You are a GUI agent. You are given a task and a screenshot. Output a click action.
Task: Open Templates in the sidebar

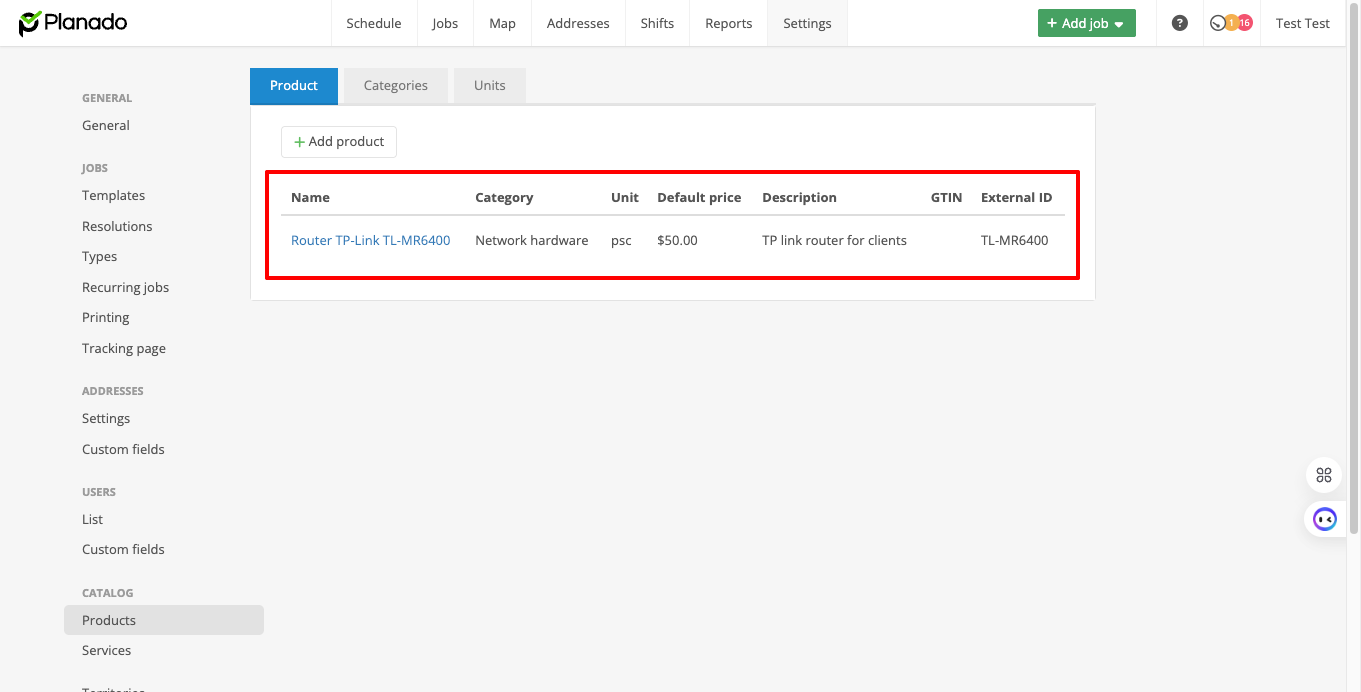[x=113, y=195]
